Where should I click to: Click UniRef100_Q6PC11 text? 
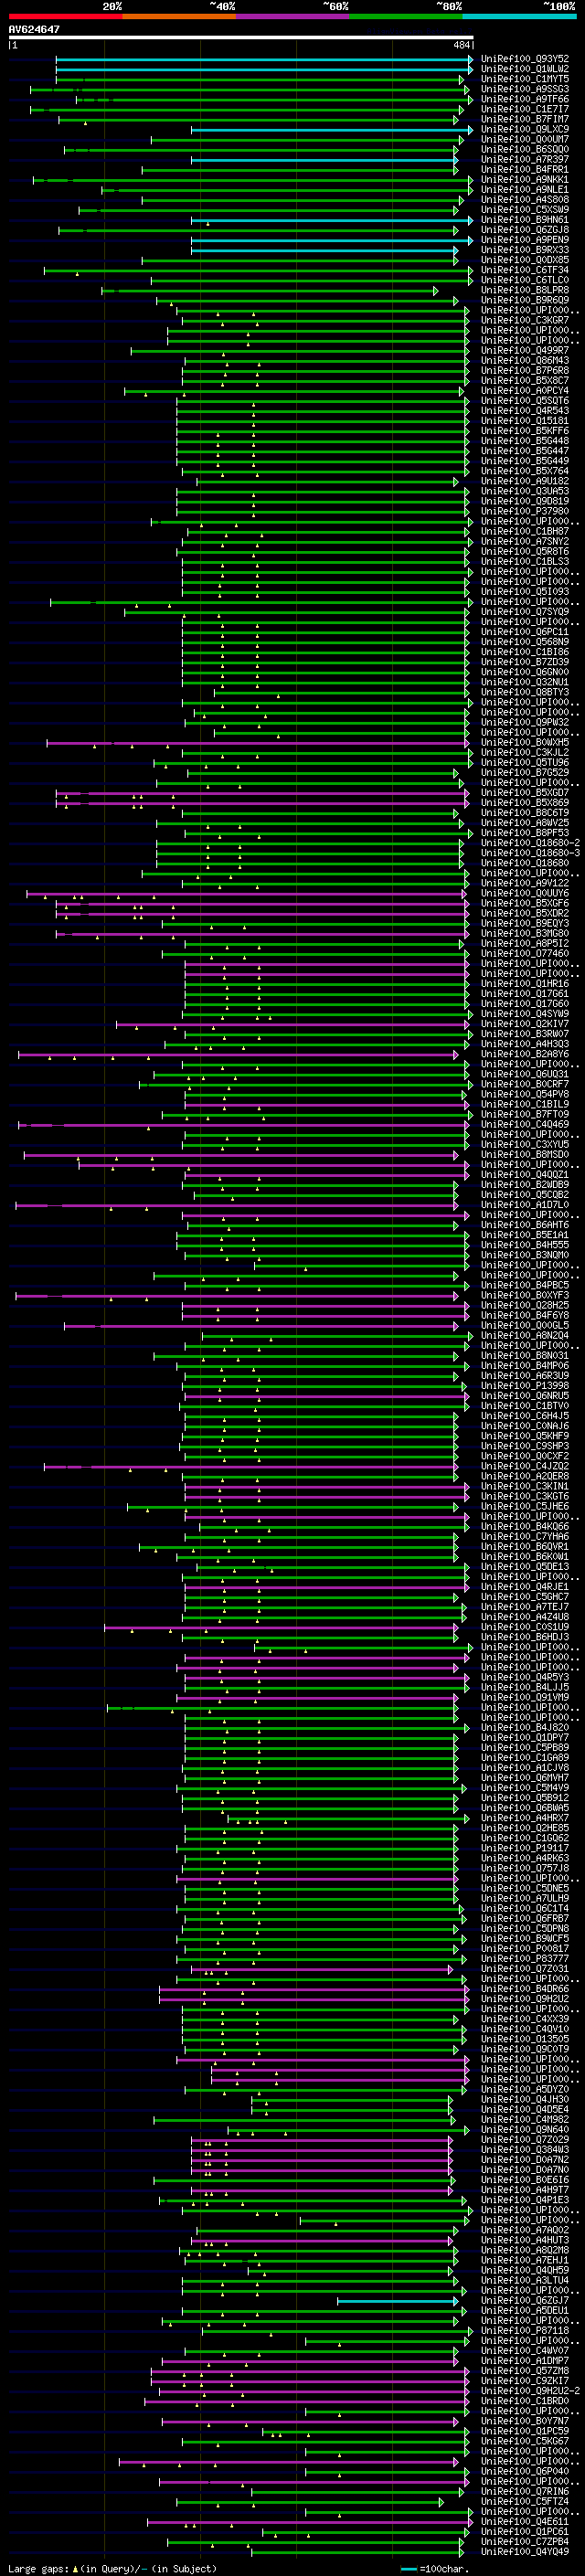pos(525,632)
